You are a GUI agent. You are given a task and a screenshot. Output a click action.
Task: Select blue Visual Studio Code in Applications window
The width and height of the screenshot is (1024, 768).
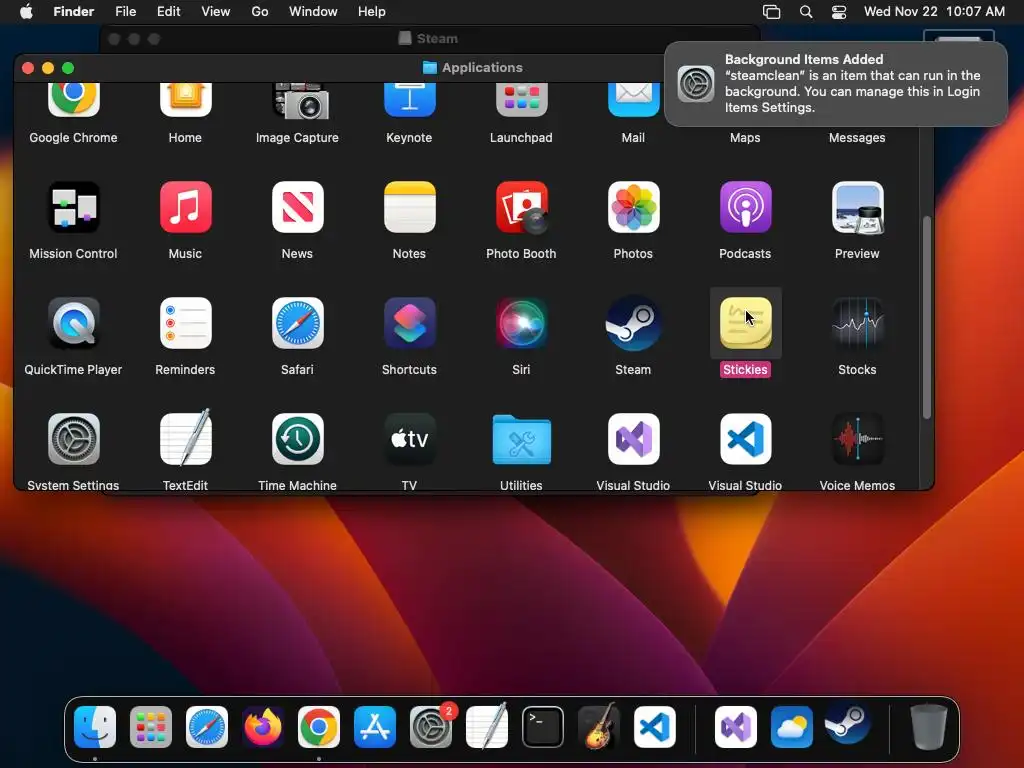tap(745, 439)
